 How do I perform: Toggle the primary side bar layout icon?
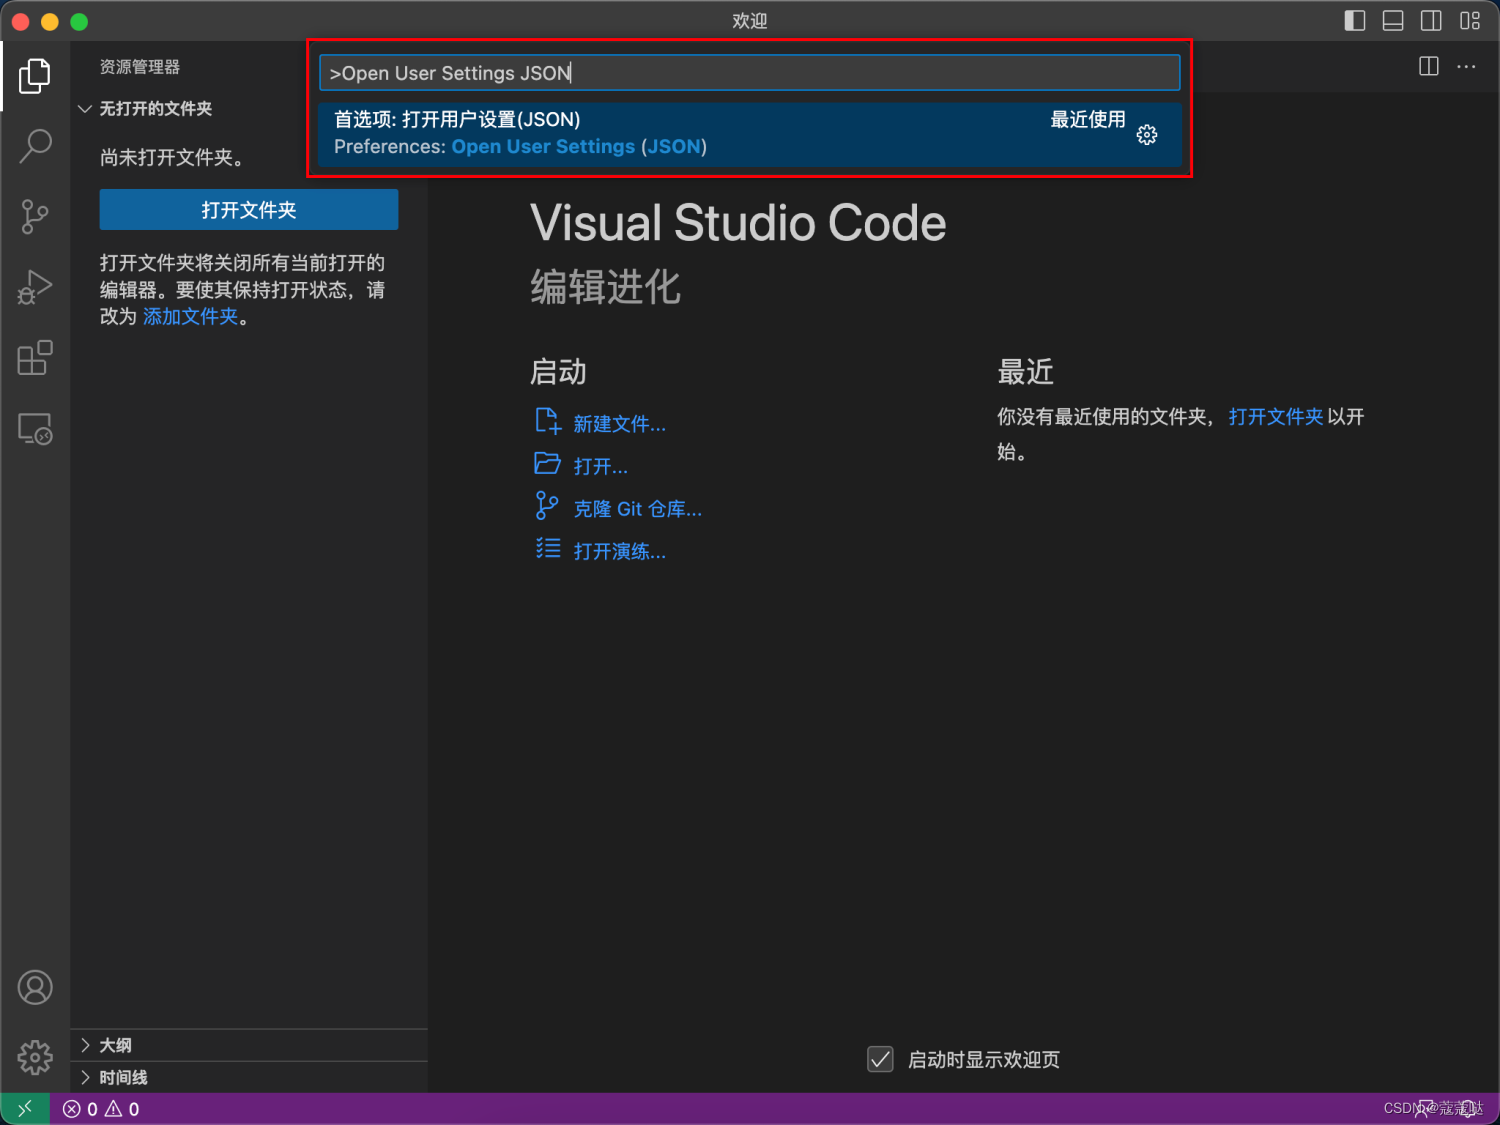click(1355, 21)
